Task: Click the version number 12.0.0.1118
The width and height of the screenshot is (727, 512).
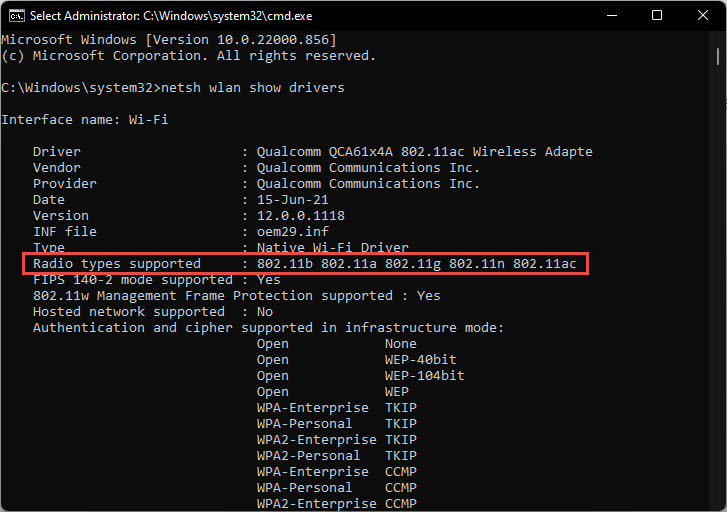Action: (x=300, y=216)
